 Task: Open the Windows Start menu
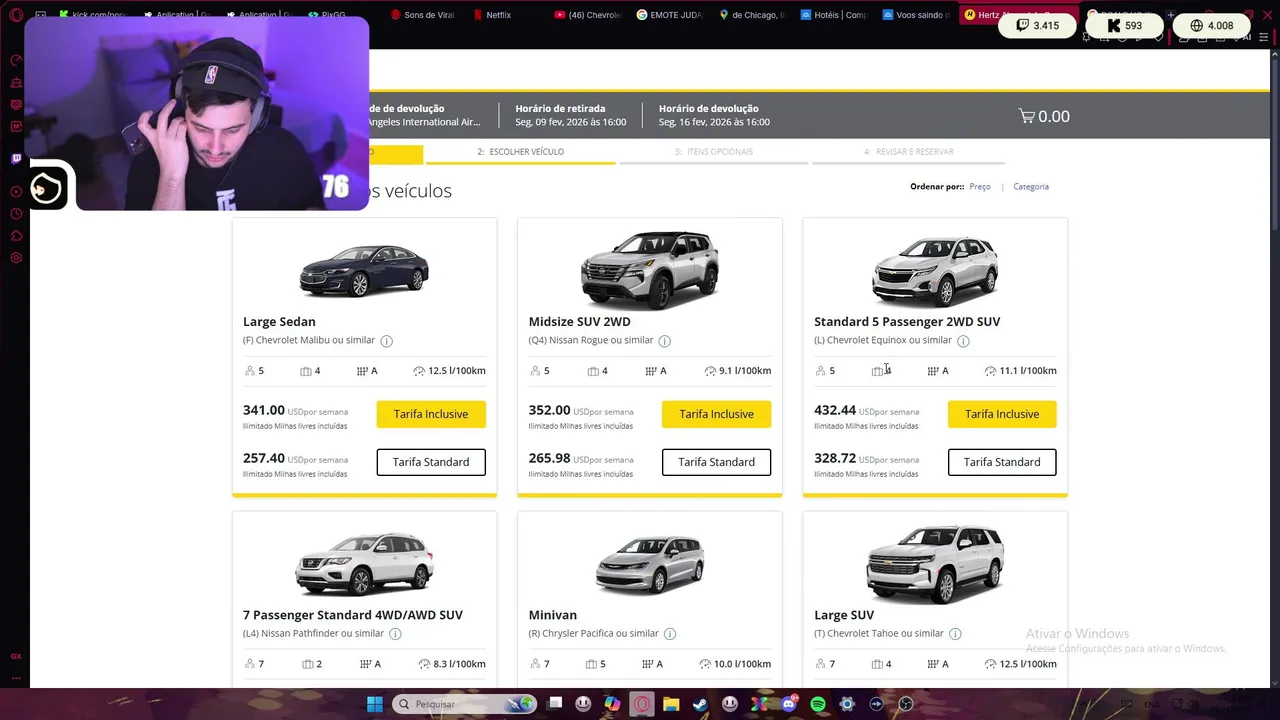tap(374, 704)
